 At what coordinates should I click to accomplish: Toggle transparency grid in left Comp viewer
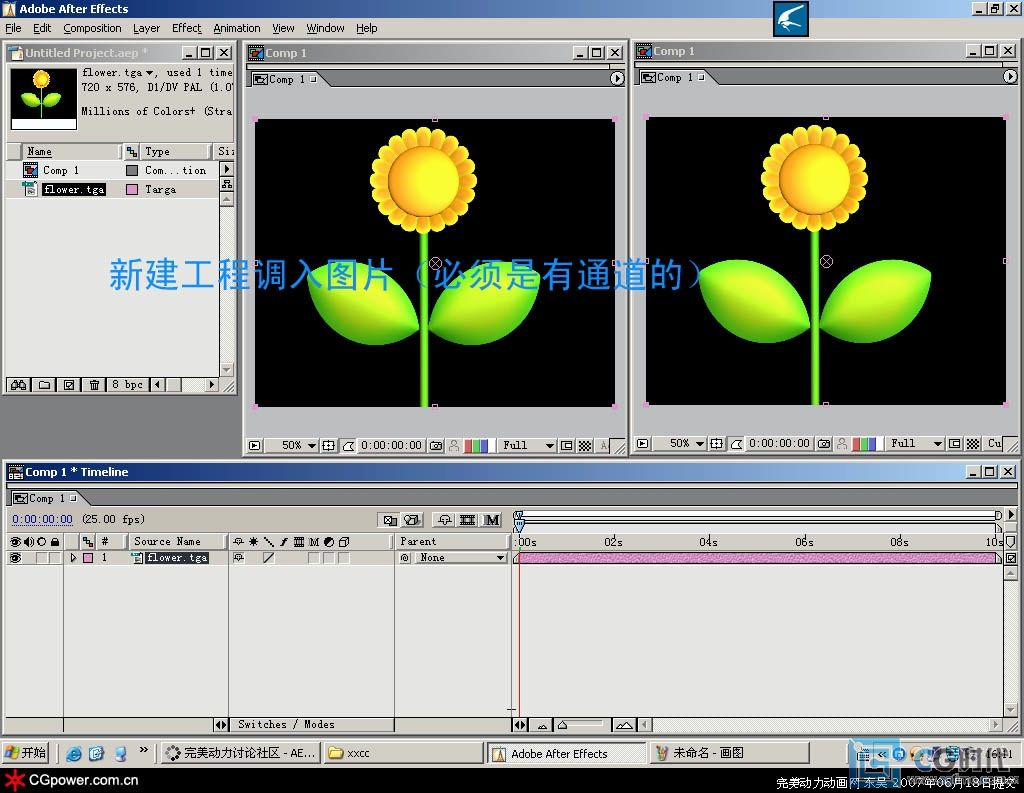(x=585, y=446)
